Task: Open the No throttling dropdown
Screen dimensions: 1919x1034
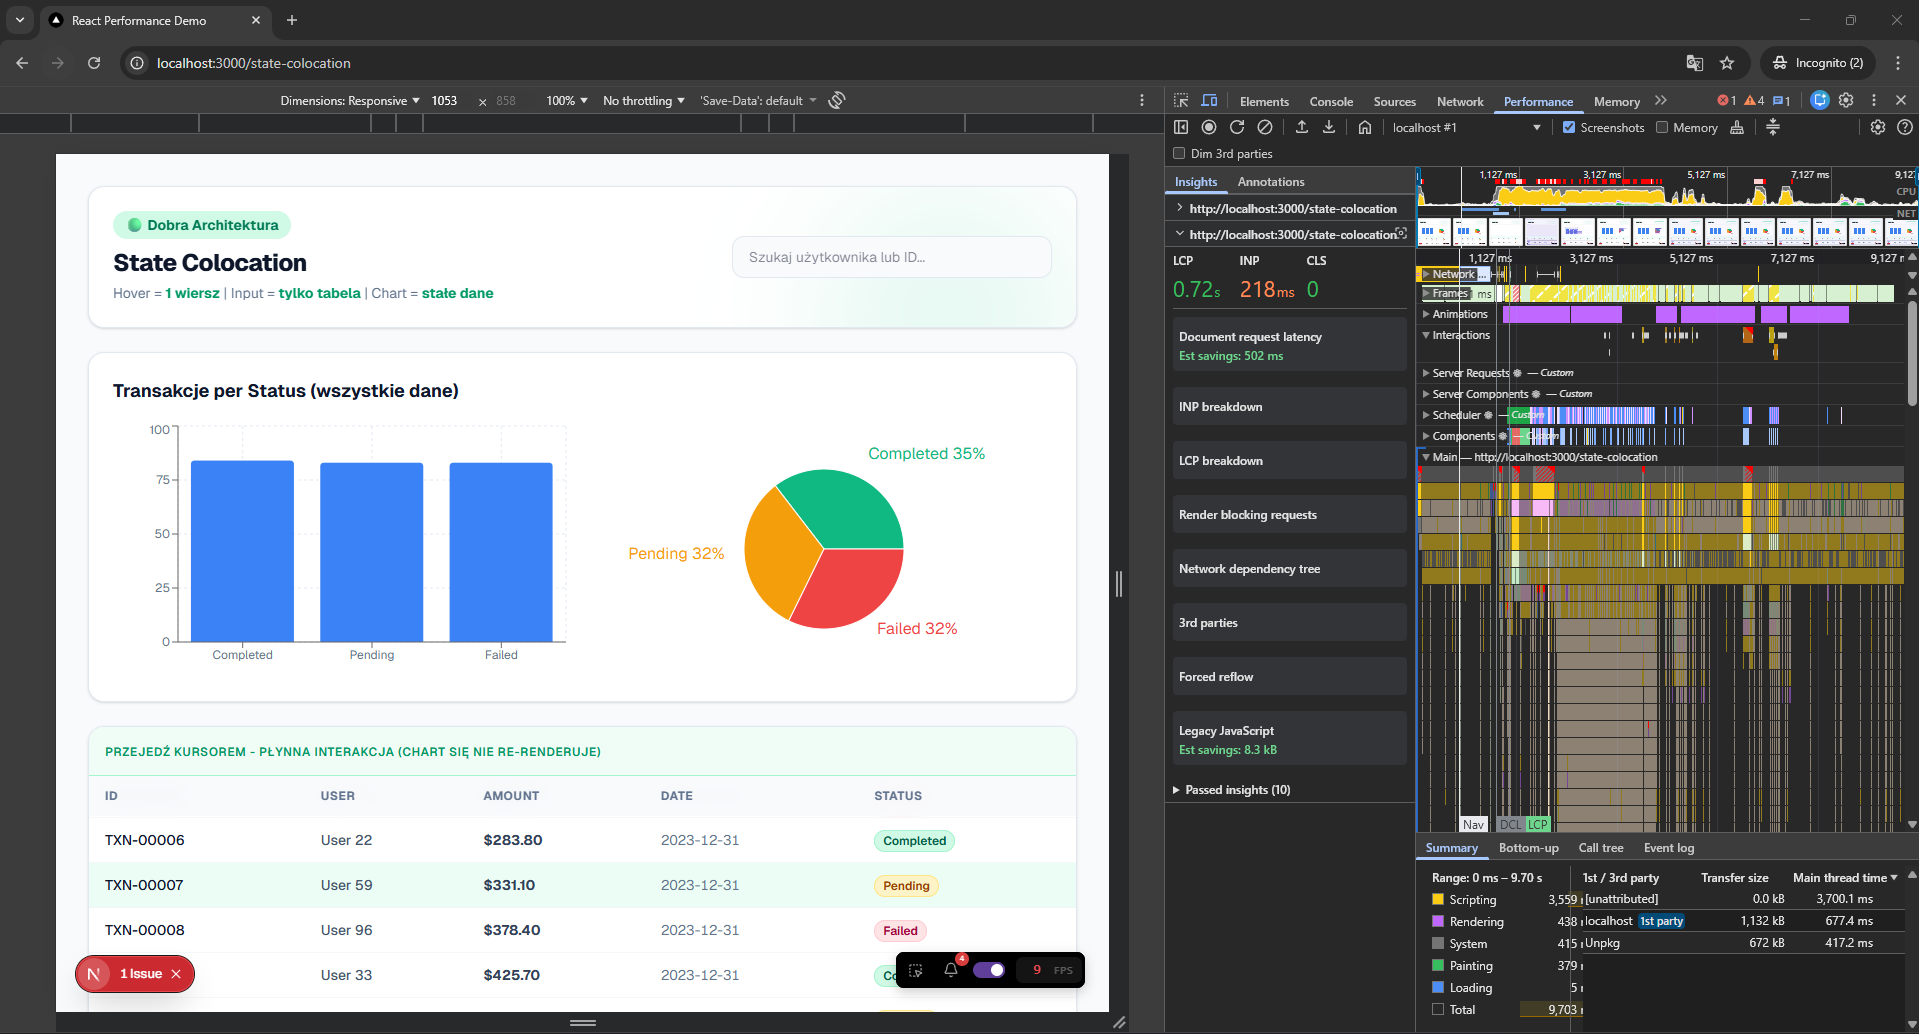Action: point(643,101)
